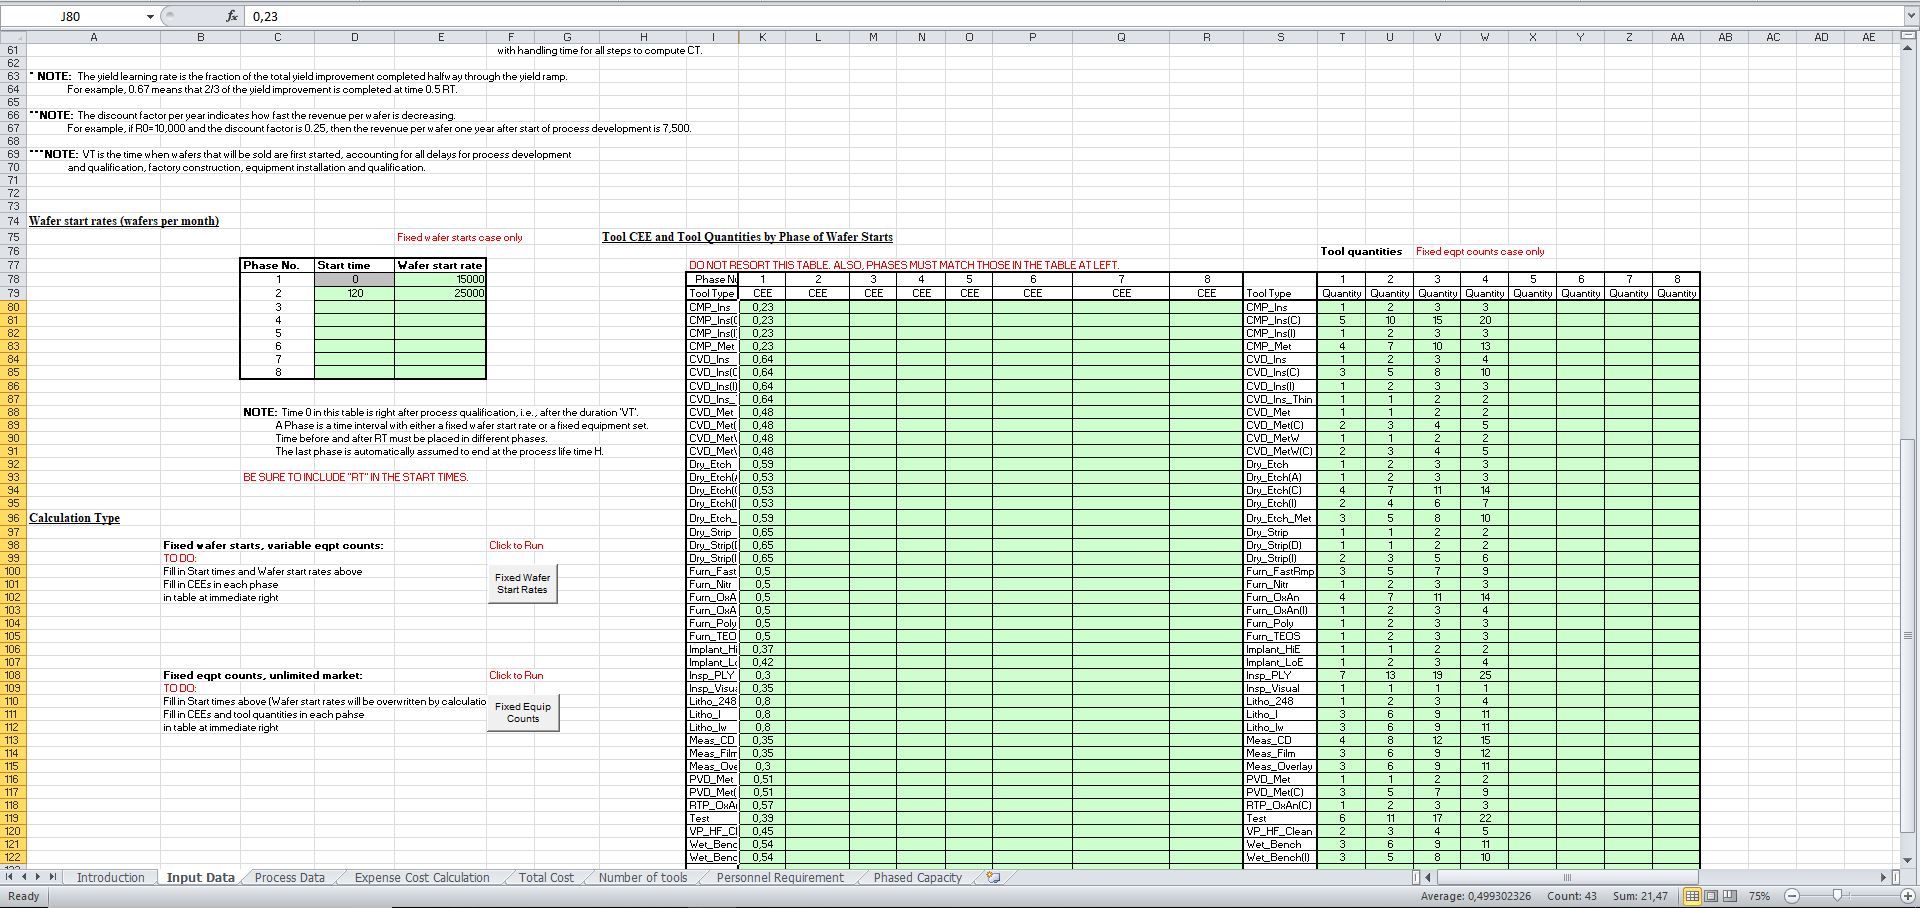Select column header S
The image size is (1920, 908).
pyautogui.click(x=1280, y=37)
